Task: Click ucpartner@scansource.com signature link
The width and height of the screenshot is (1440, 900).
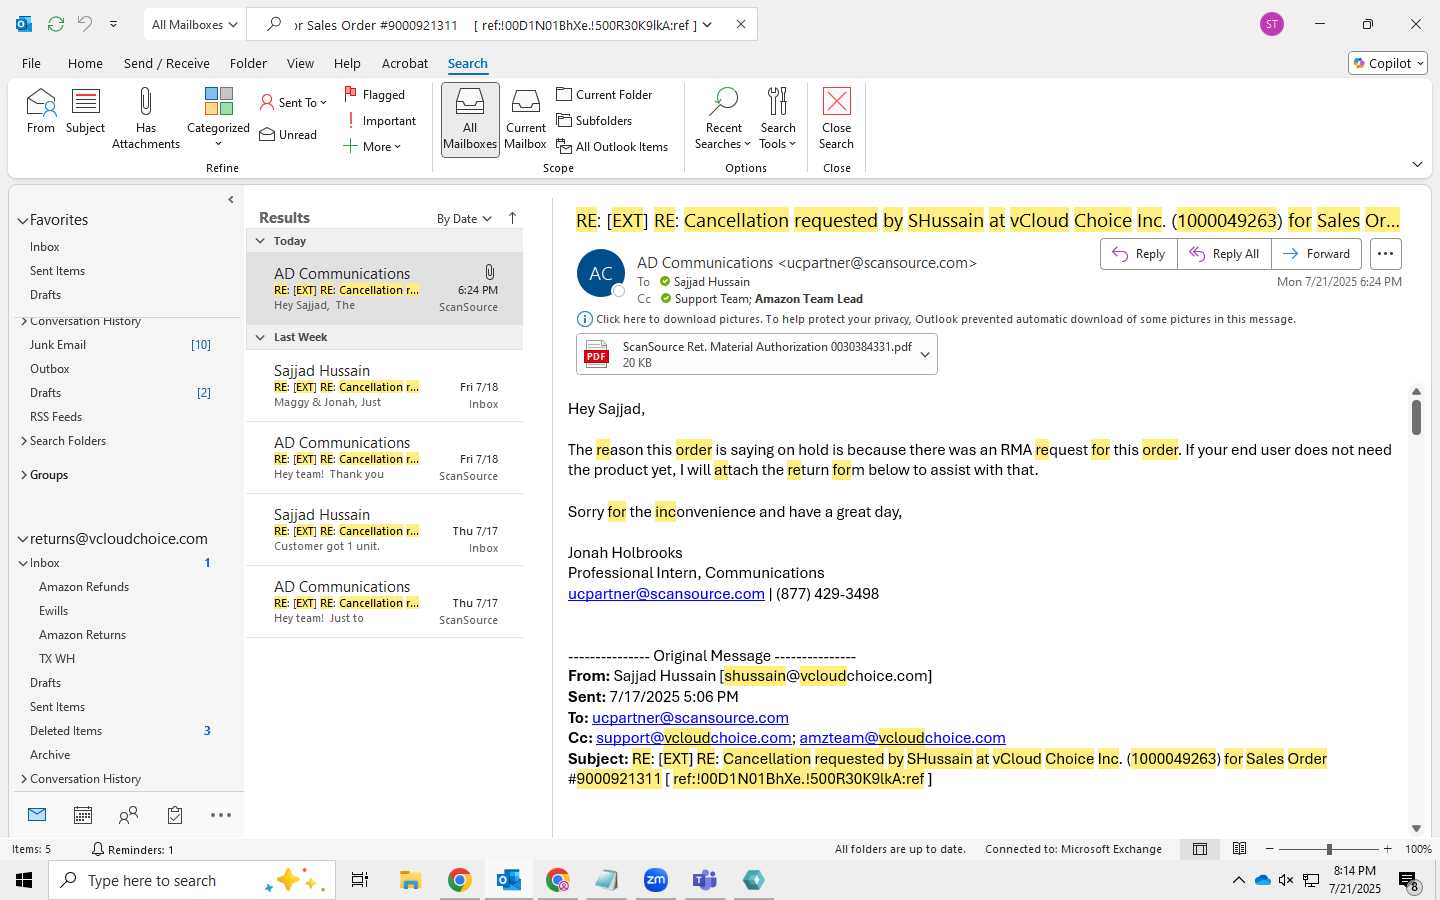Action: click(x=666, y=594)
